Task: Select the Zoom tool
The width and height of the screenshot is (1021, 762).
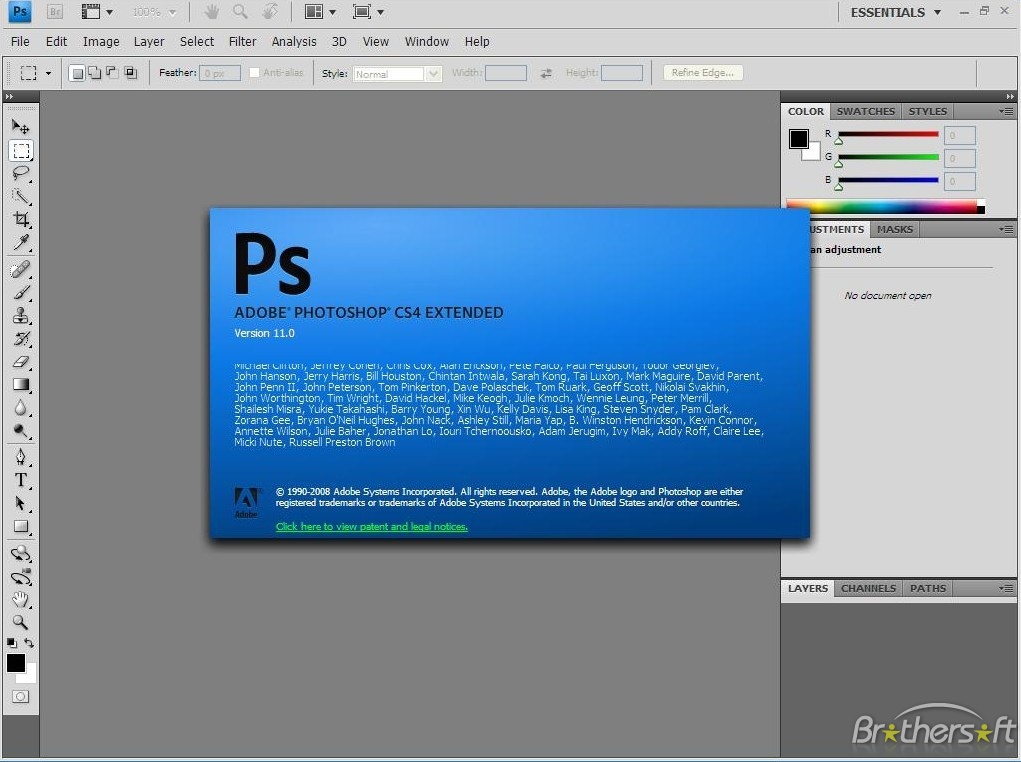Action: tap(21, 621)
